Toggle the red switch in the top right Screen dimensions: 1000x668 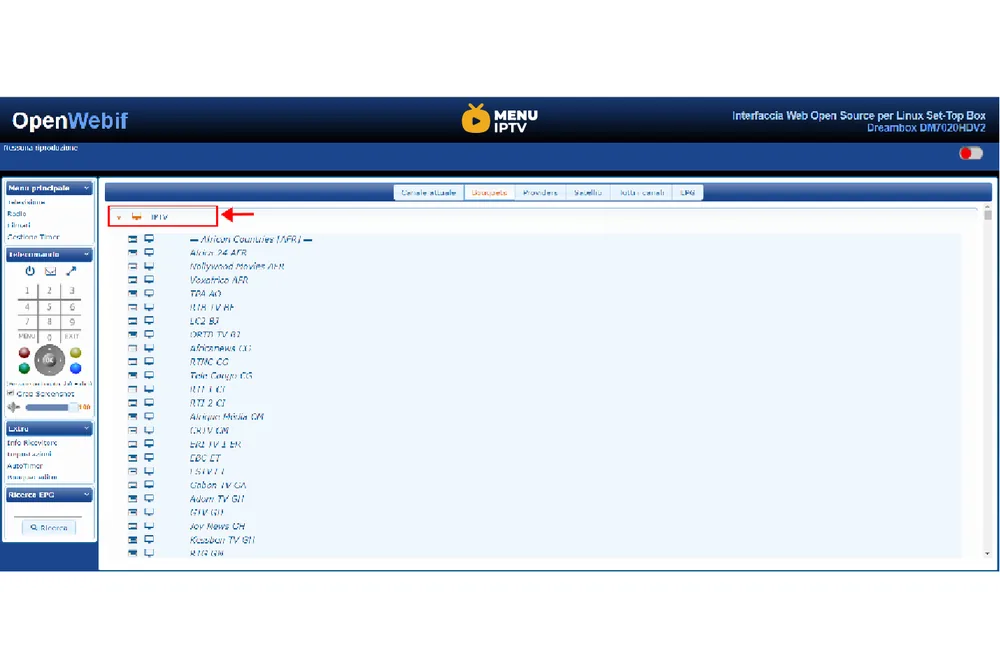point(971,153)
